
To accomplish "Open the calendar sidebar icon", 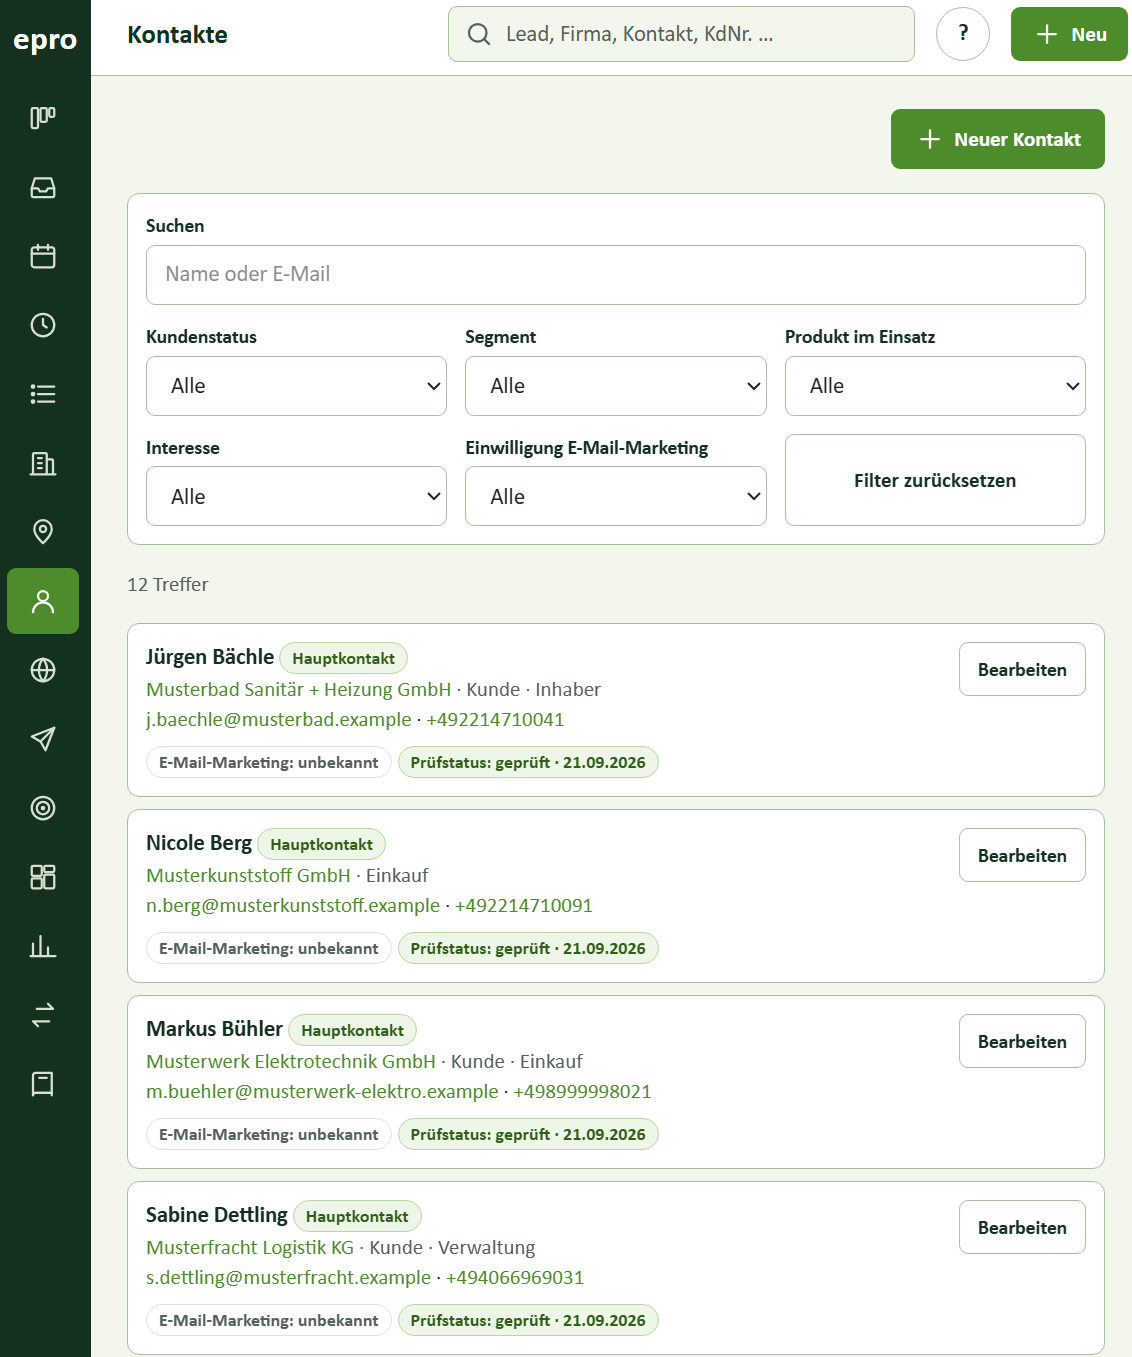I will 43,256.
